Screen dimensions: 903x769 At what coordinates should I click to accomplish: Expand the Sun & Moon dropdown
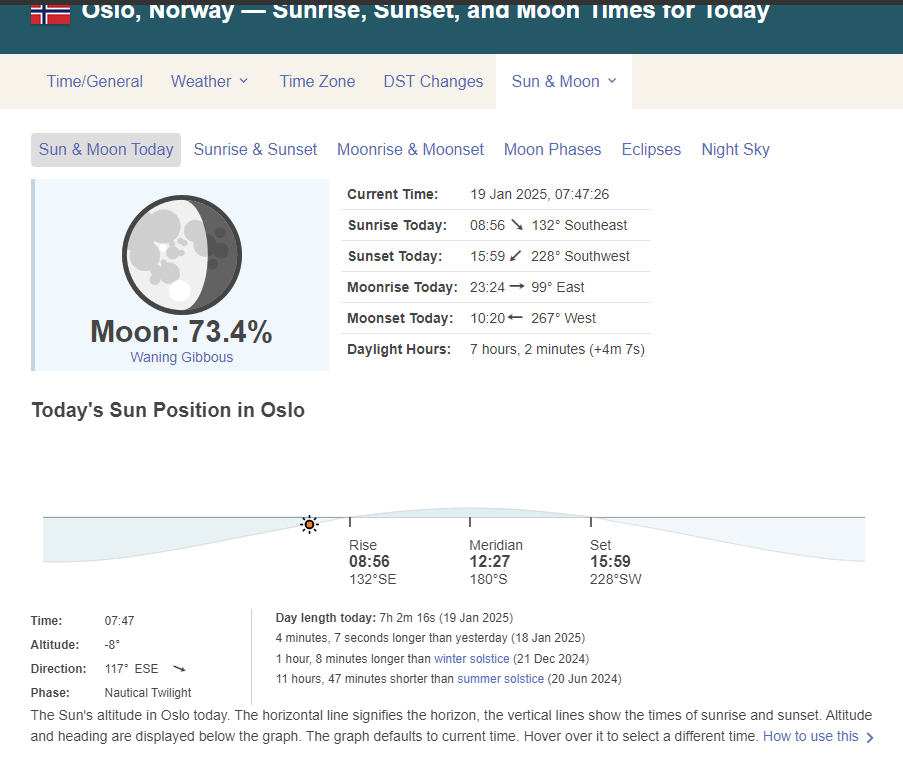click(564, 82)
